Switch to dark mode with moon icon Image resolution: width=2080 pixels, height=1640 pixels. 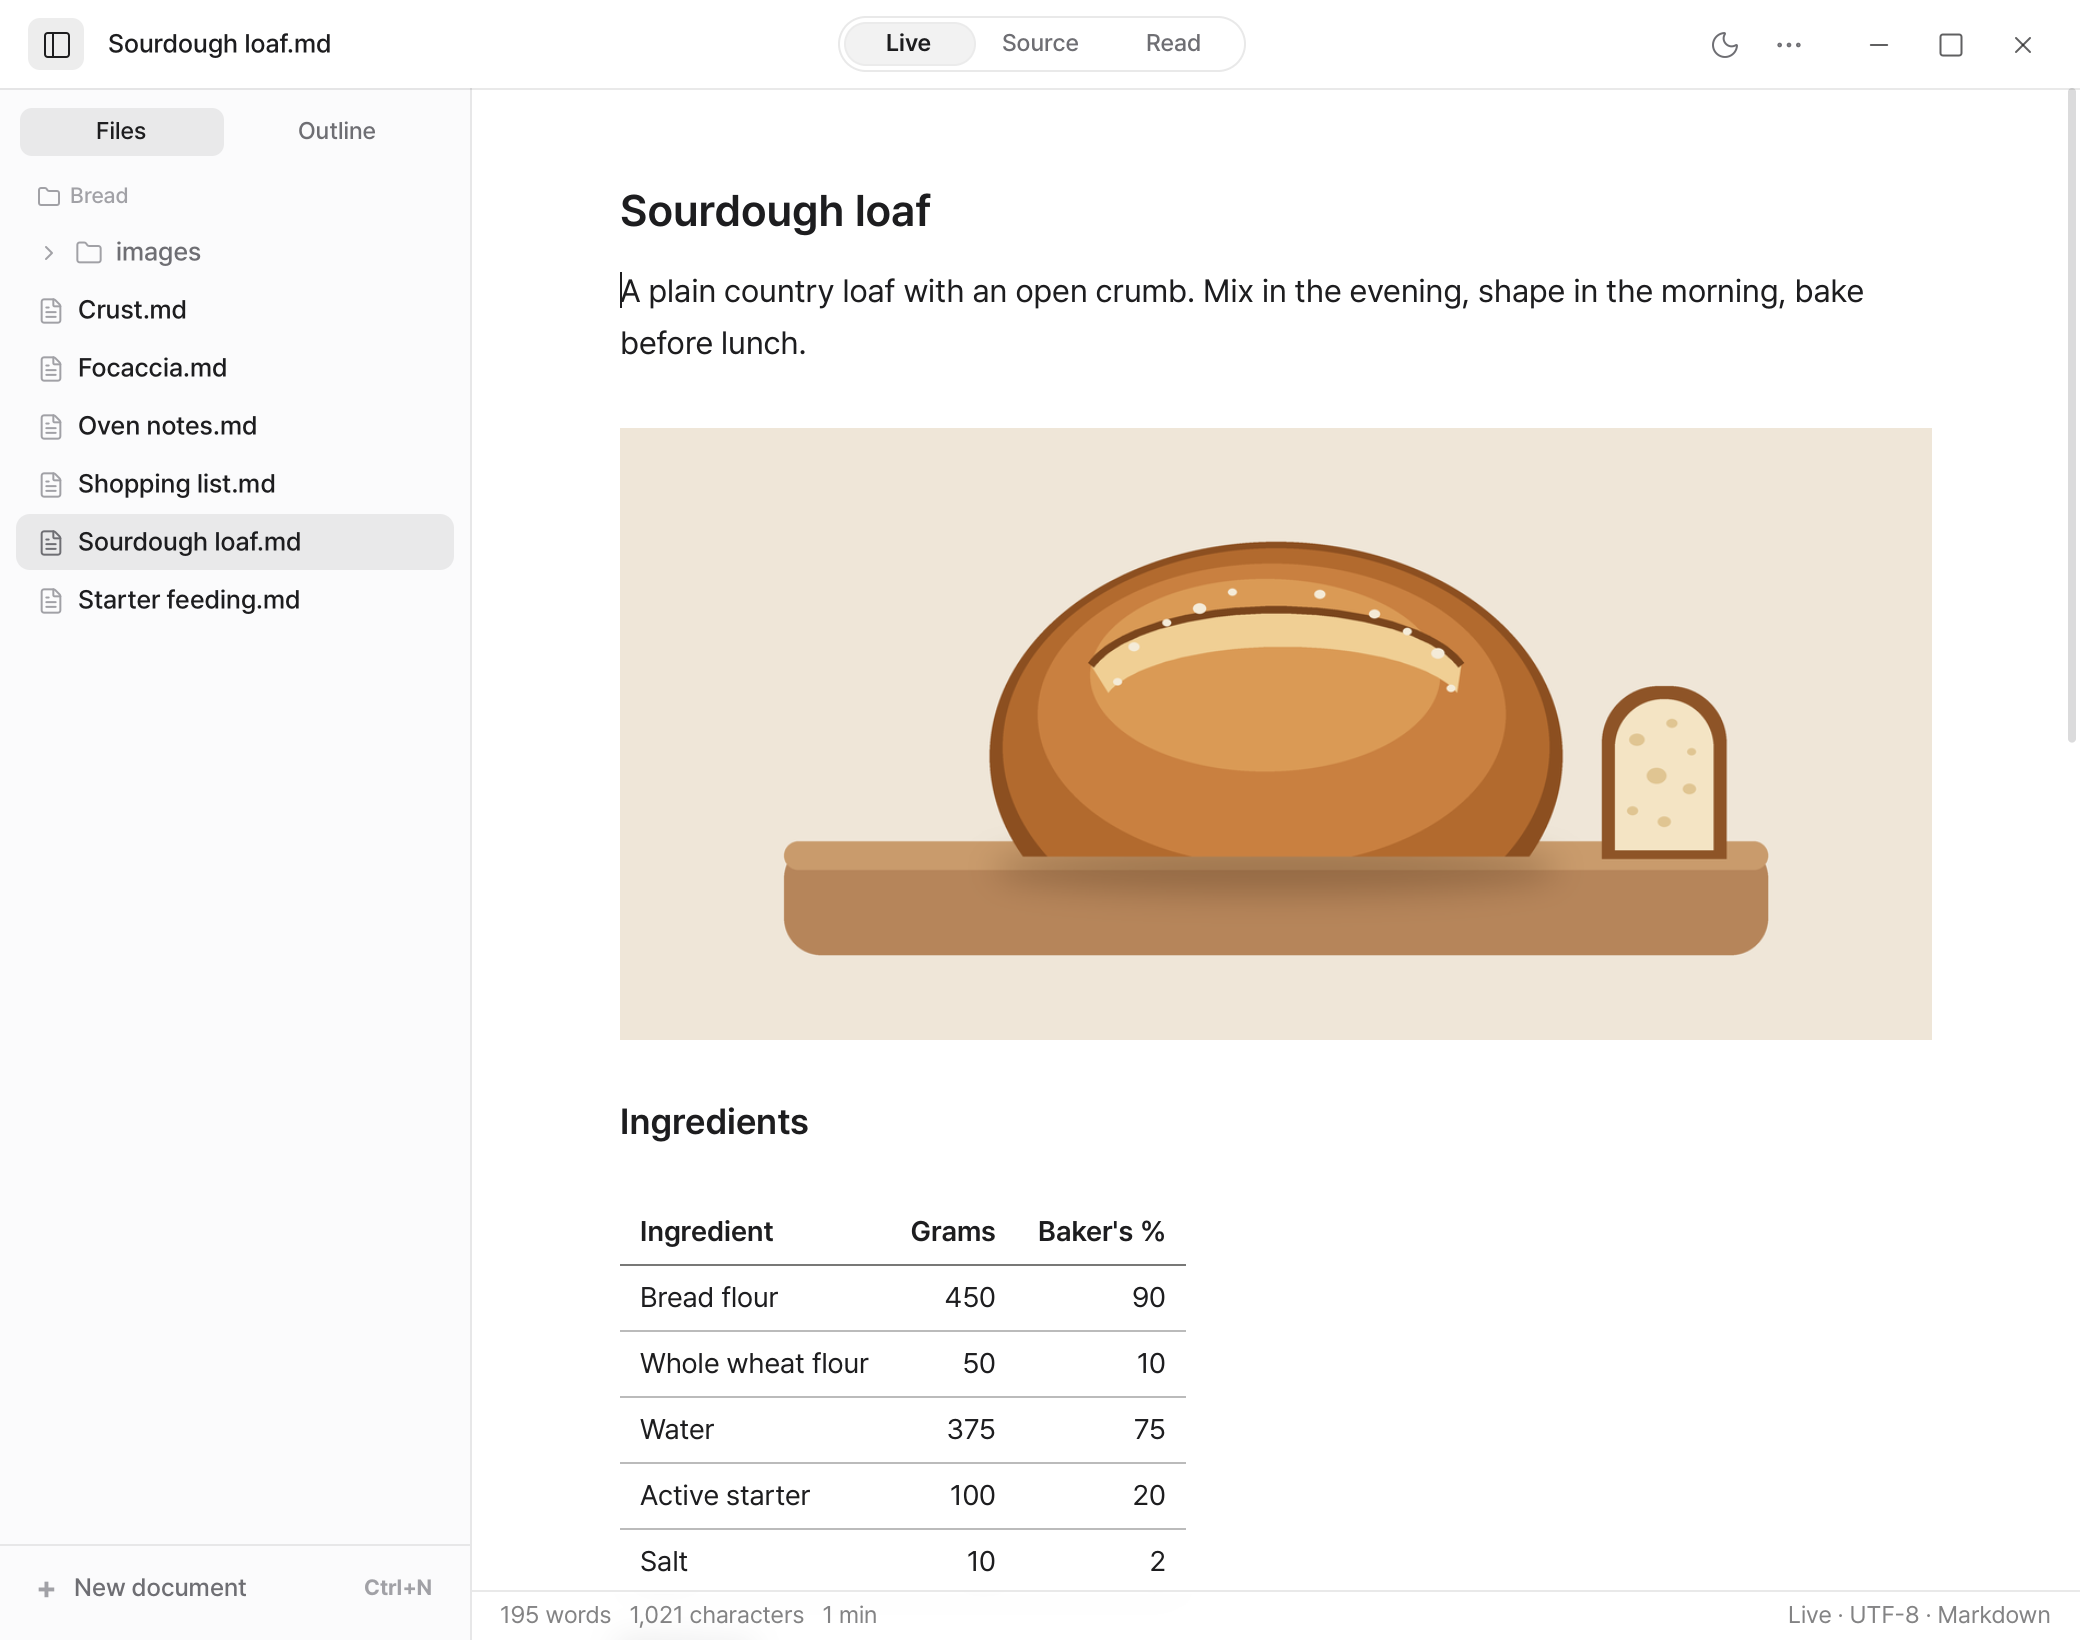(x=1724, y=44)
